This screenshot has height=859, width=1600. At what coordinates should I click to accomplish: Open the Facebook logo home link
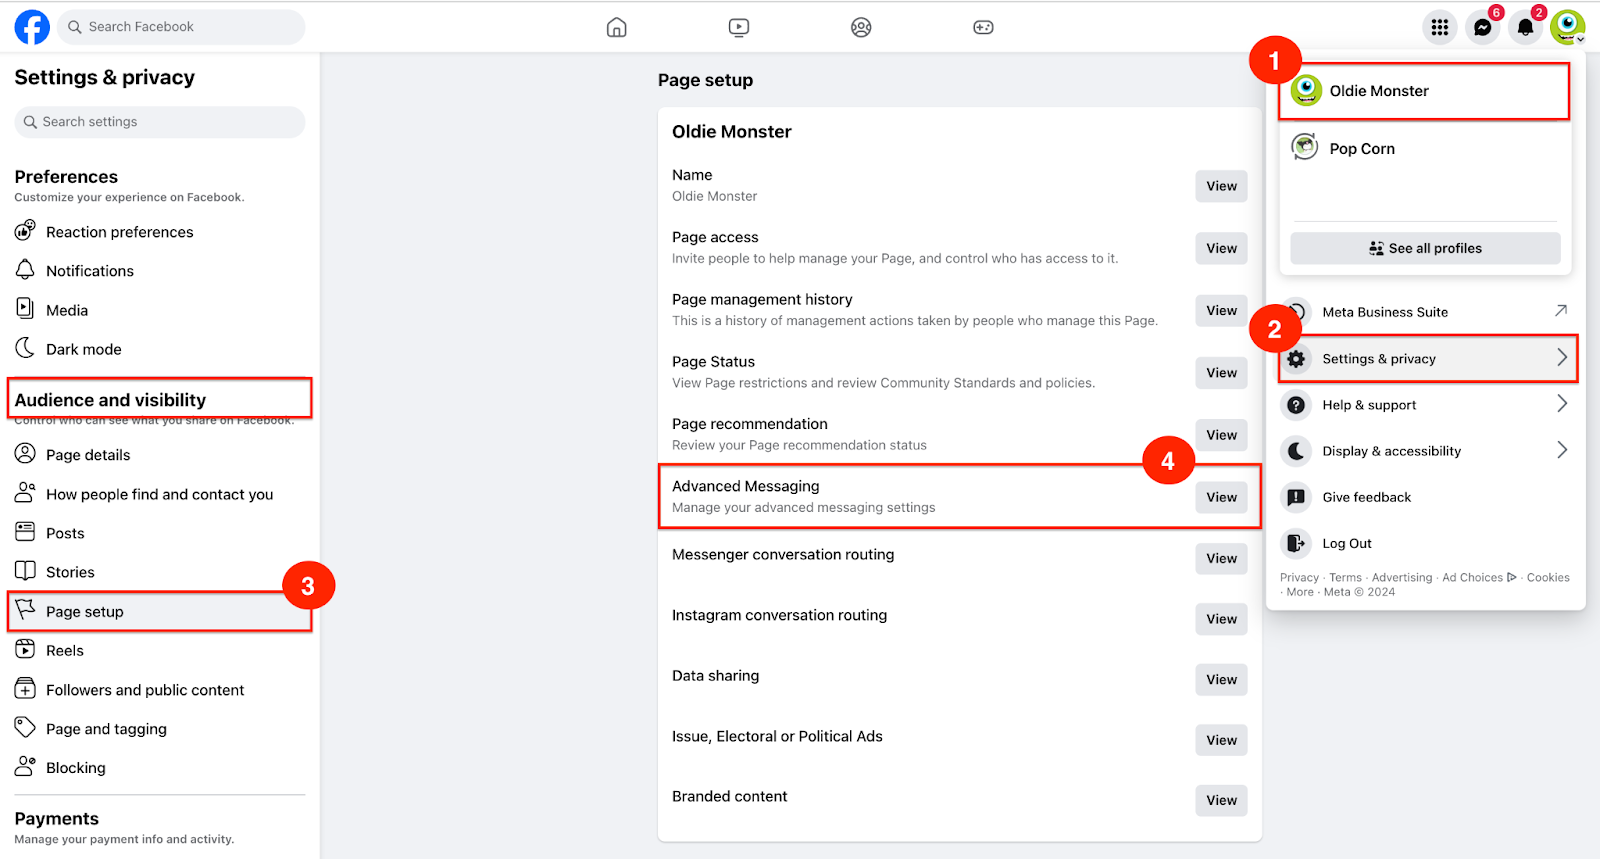coord(32,27)
